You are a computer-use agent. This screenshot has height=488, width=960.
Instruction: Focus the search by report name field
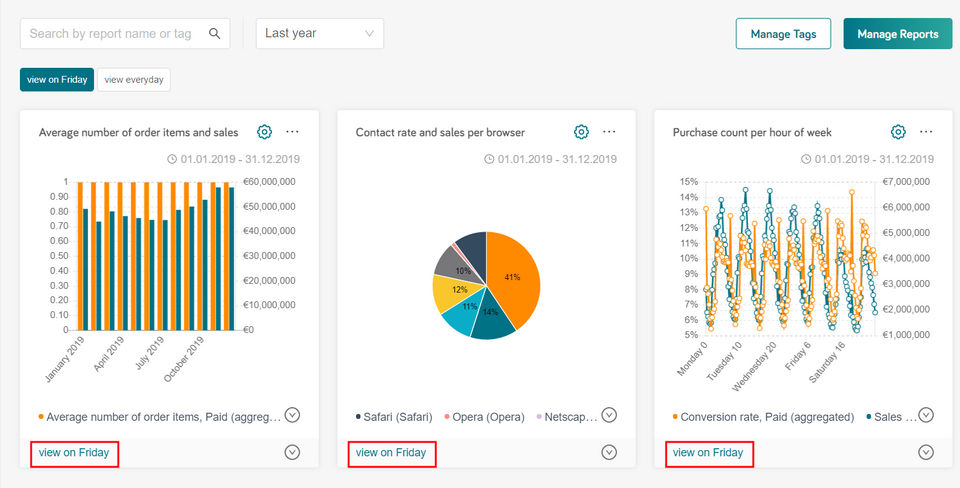point(110,33)
